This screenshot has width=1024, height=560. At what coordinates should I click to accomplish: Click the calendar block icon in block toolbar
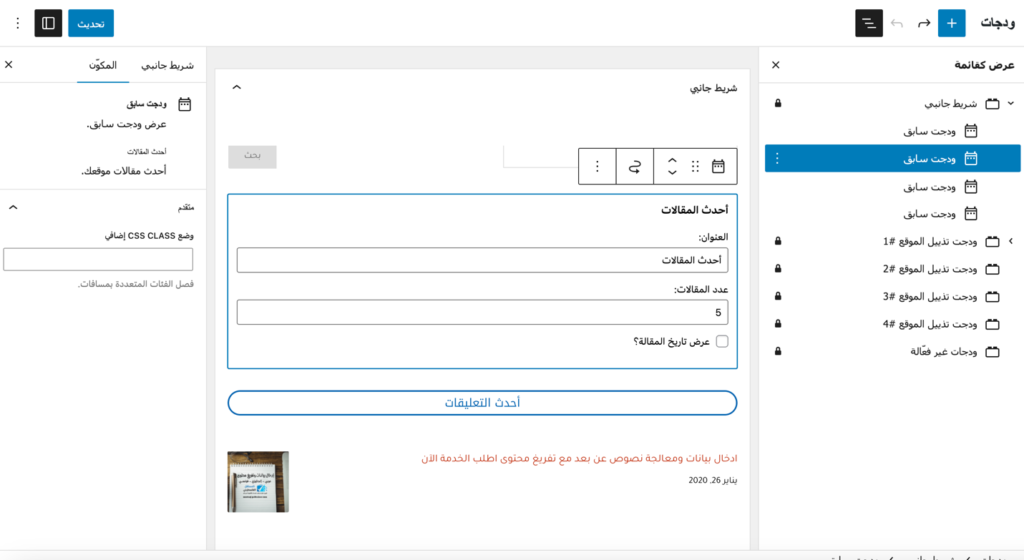tap(718, 166)
